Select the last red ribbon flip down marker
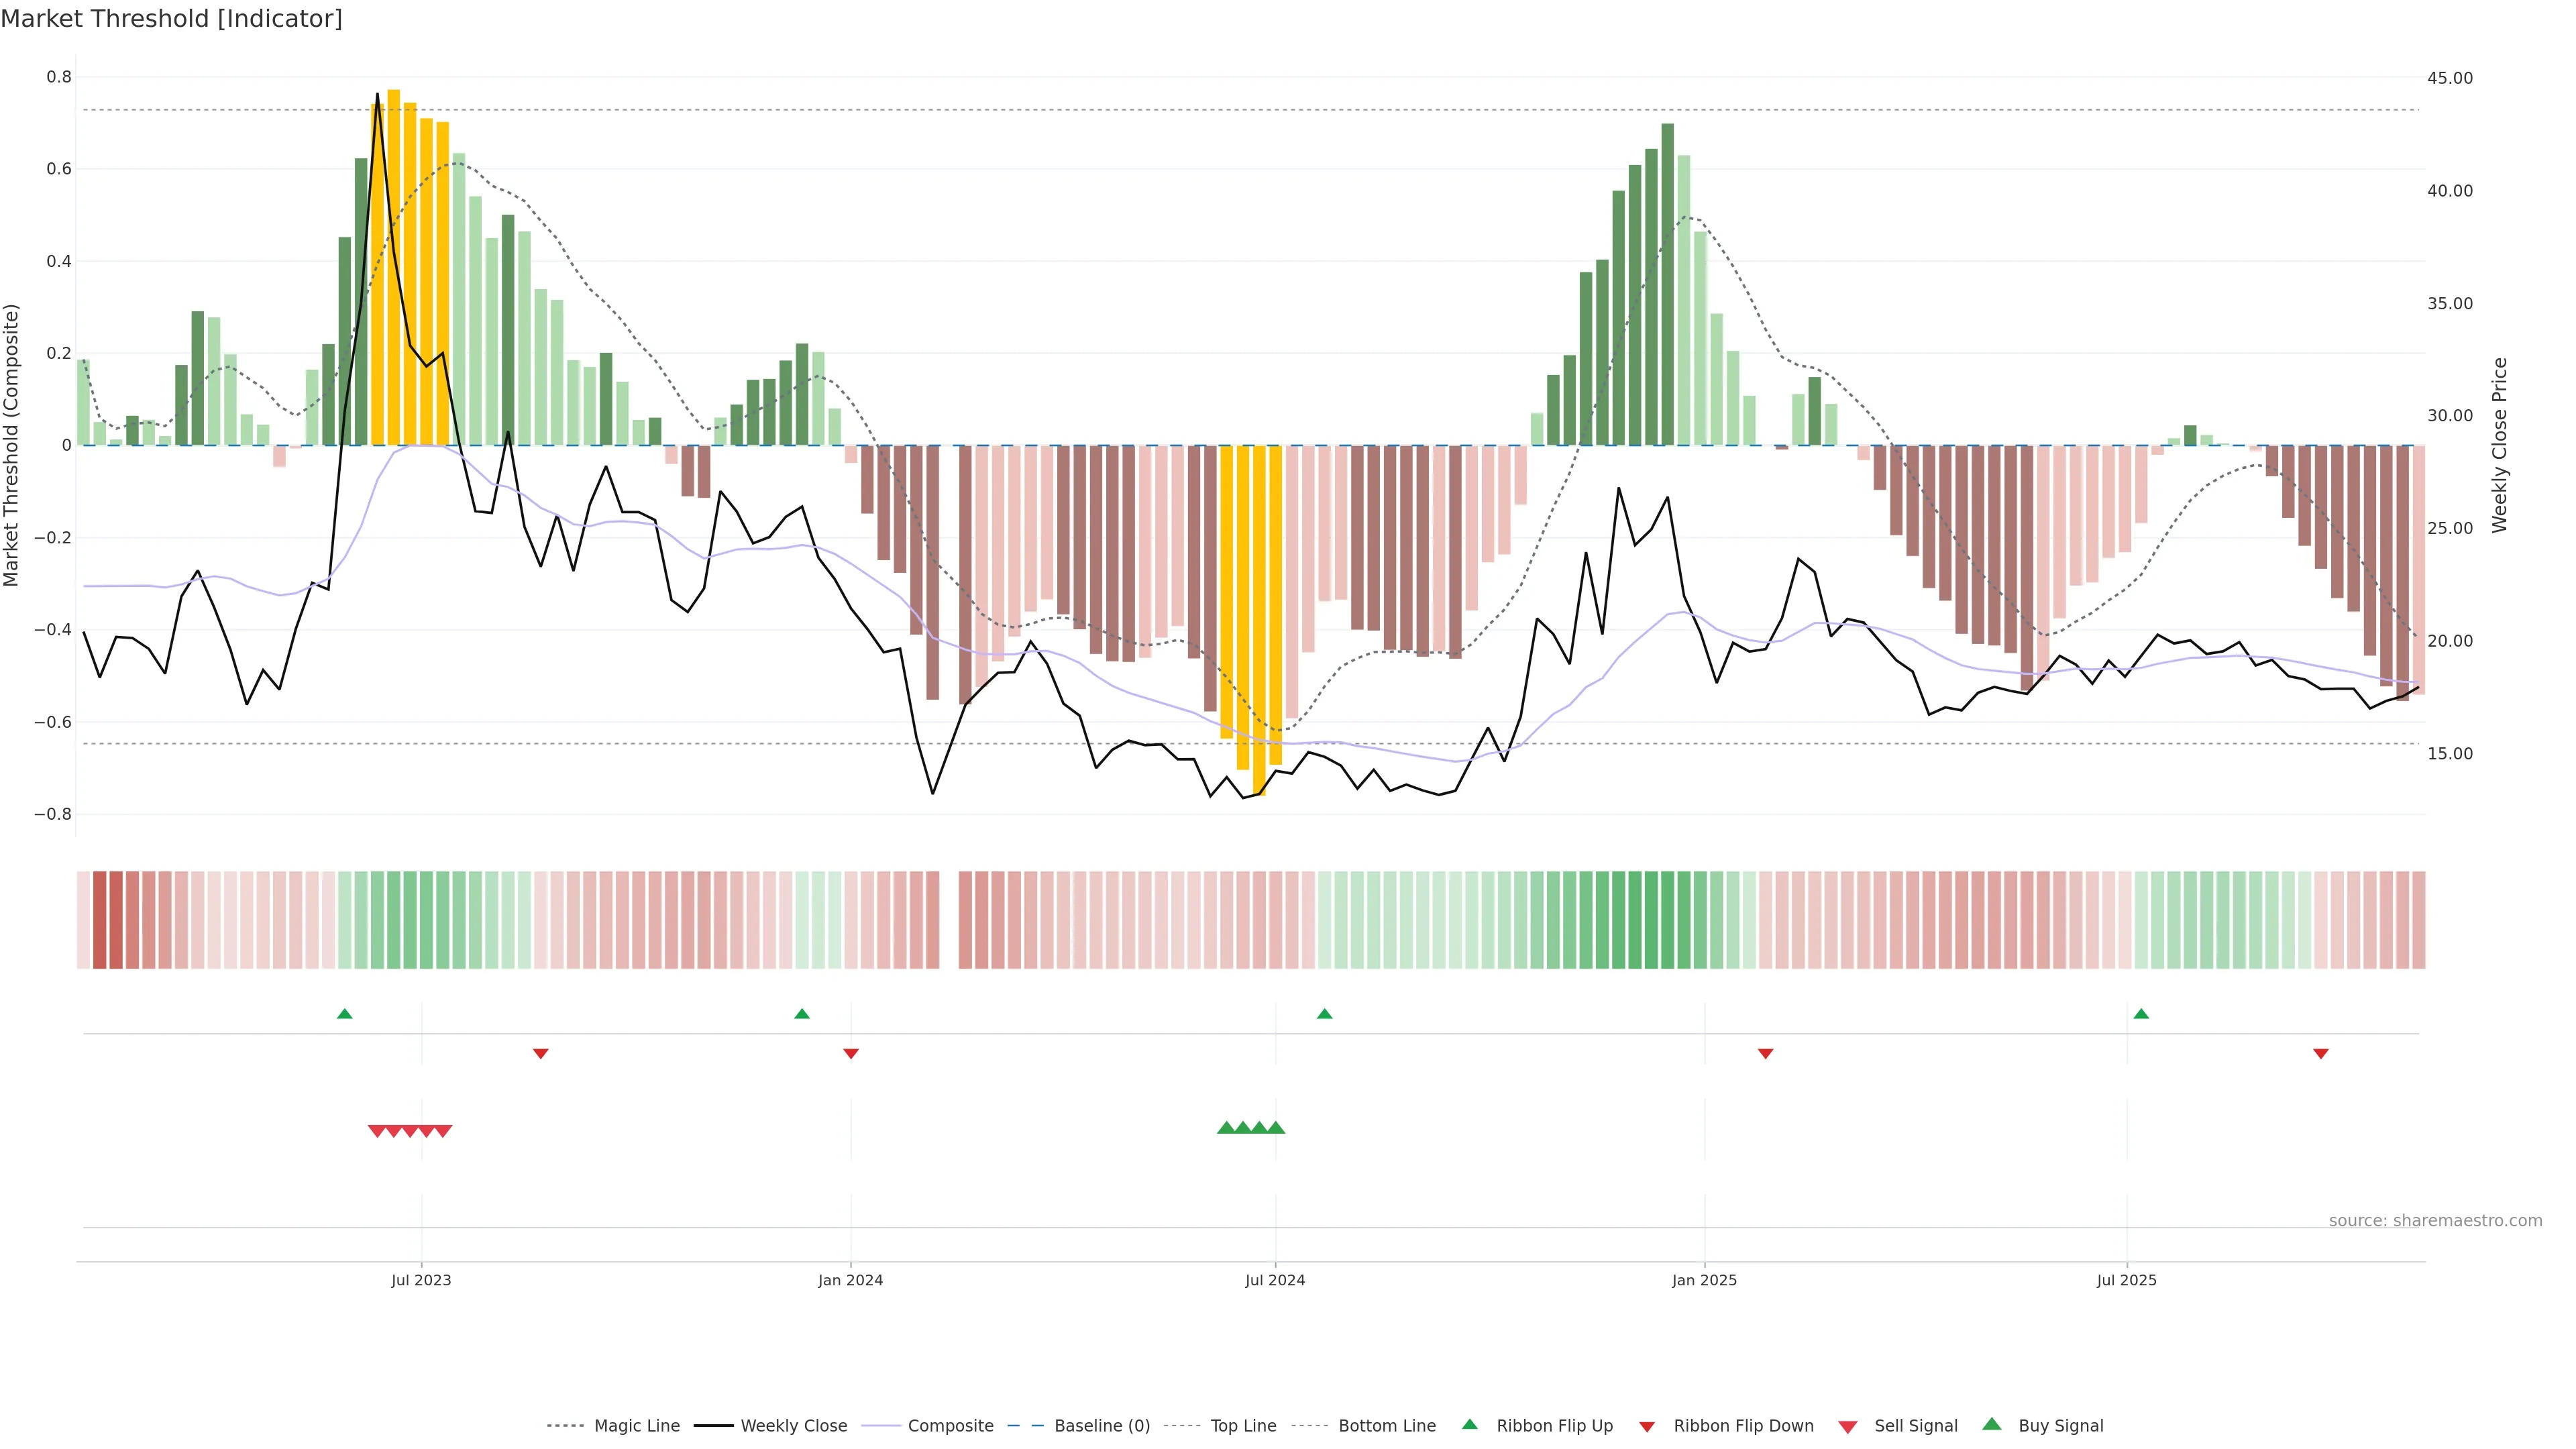 pyautogui.click(x=2321, y=1053)
